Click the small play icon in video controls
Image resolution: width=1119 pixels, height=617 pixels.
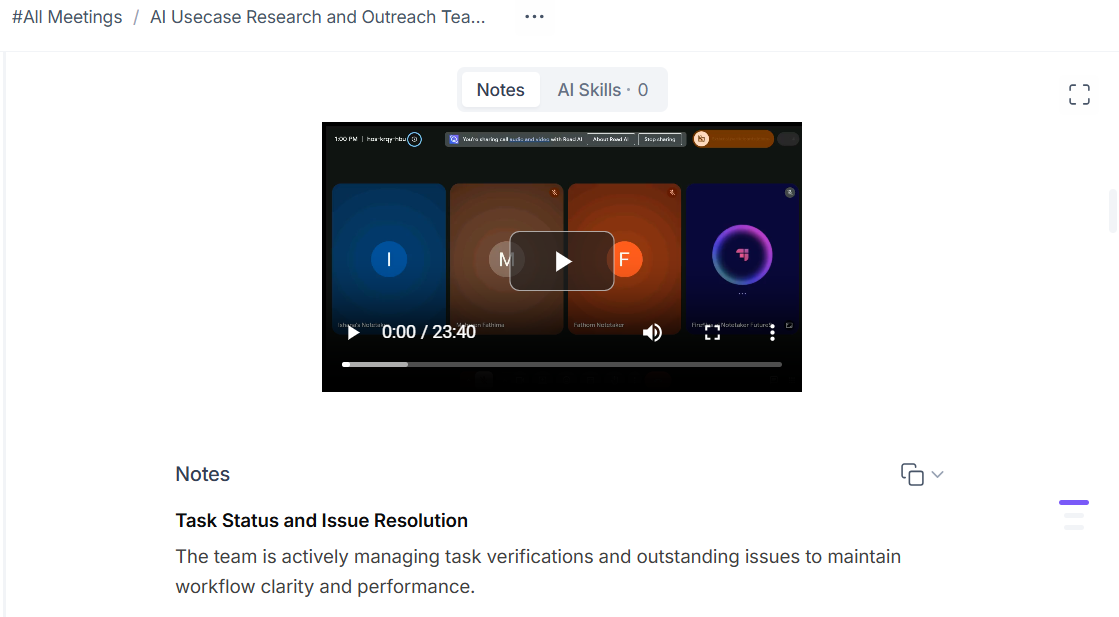click(353, 332)
